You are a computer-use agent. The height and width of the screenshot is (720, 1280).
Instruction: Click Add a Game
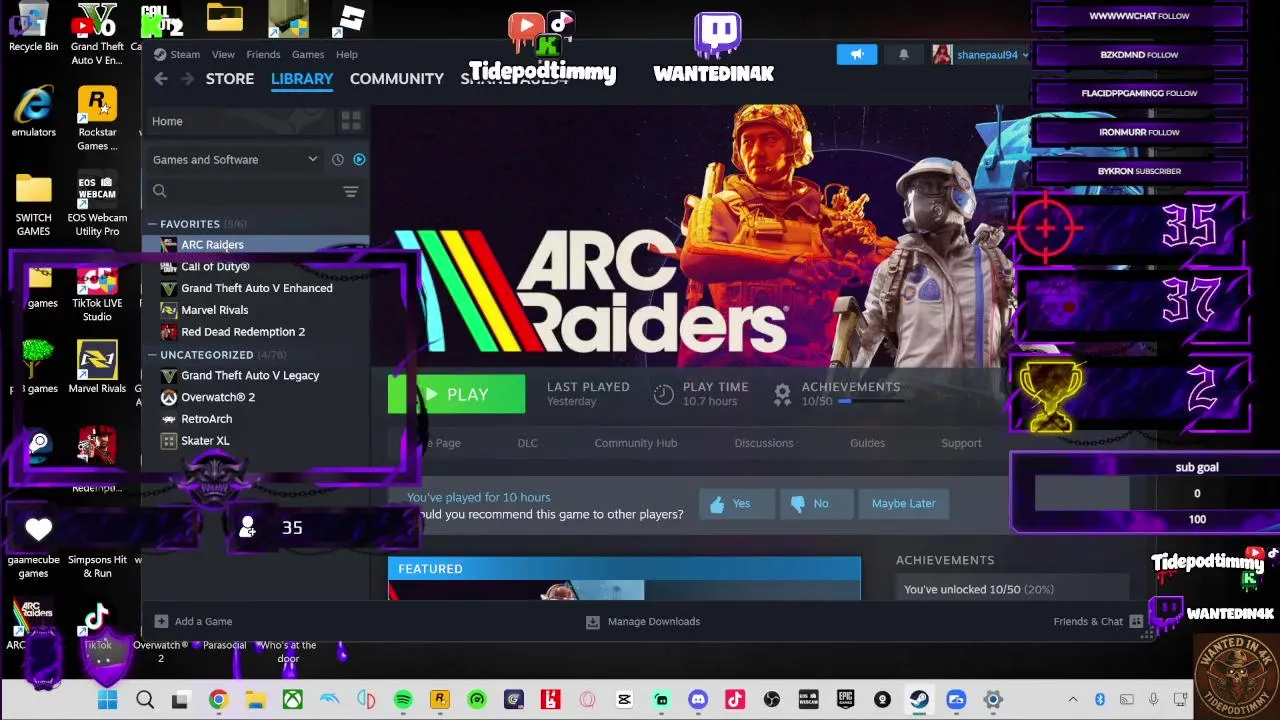(193, 621)
